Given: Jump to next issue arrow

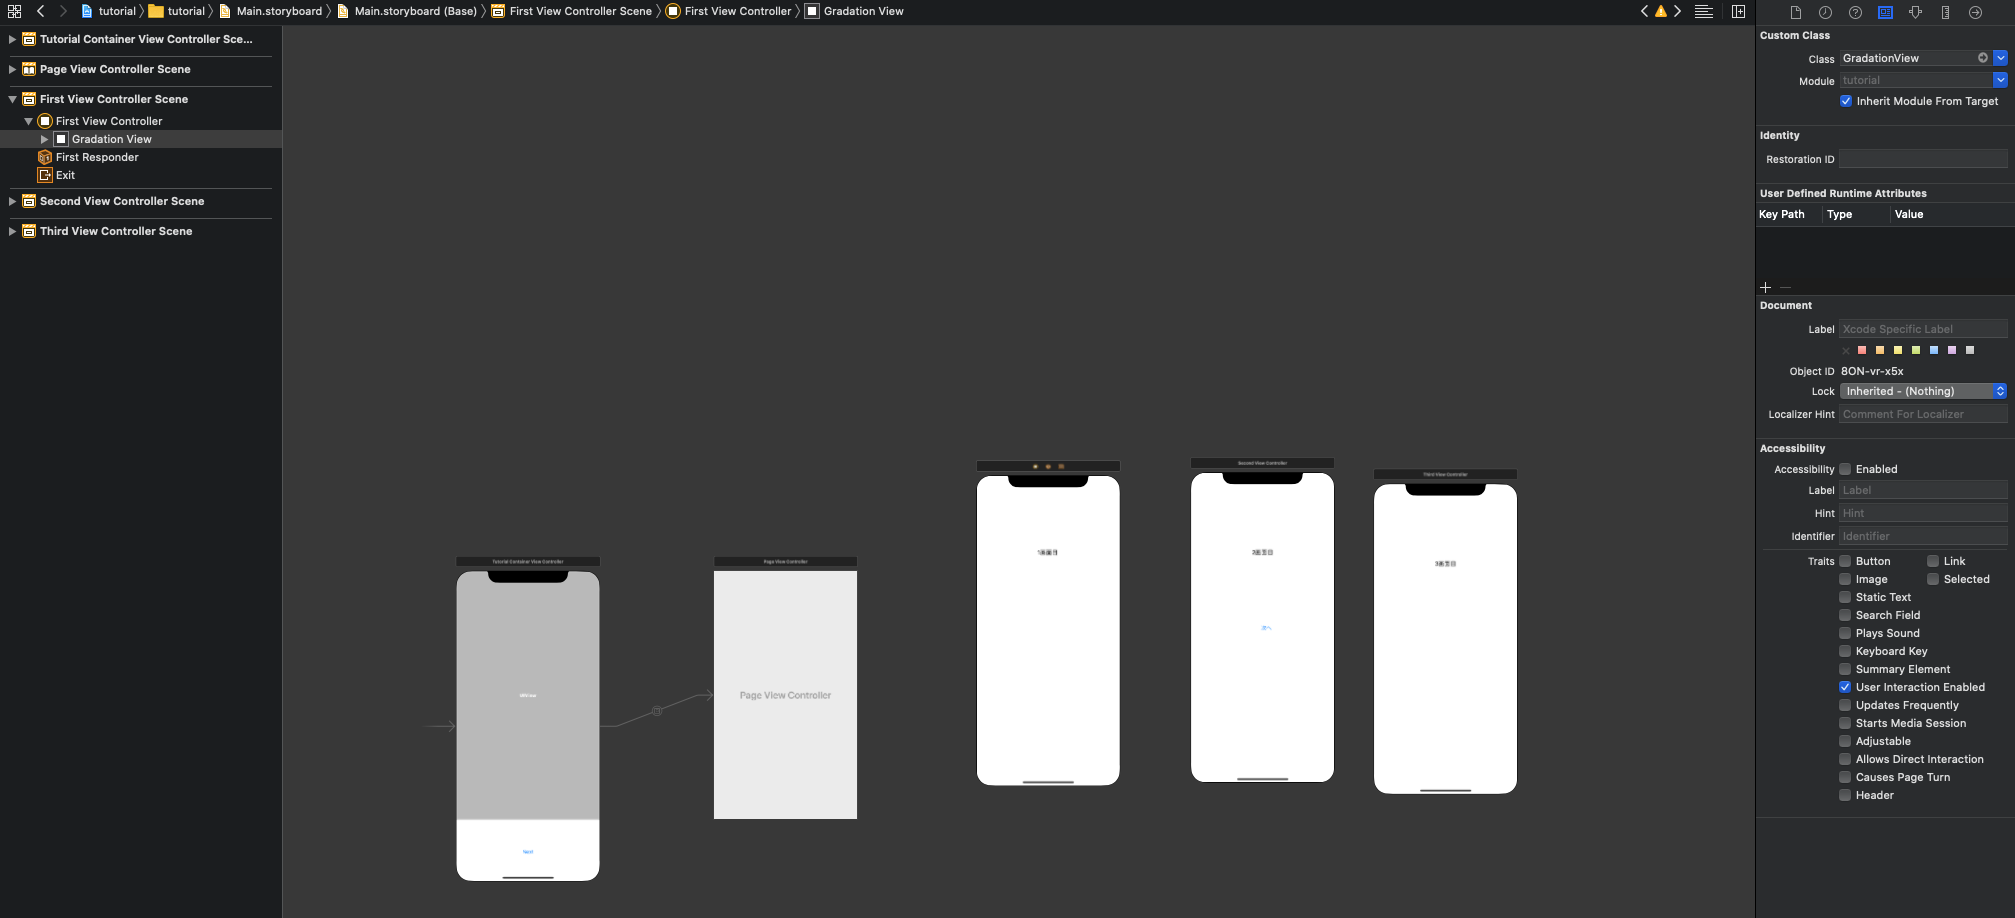Looking at the screenshot, I should (x=1677, y=11).
